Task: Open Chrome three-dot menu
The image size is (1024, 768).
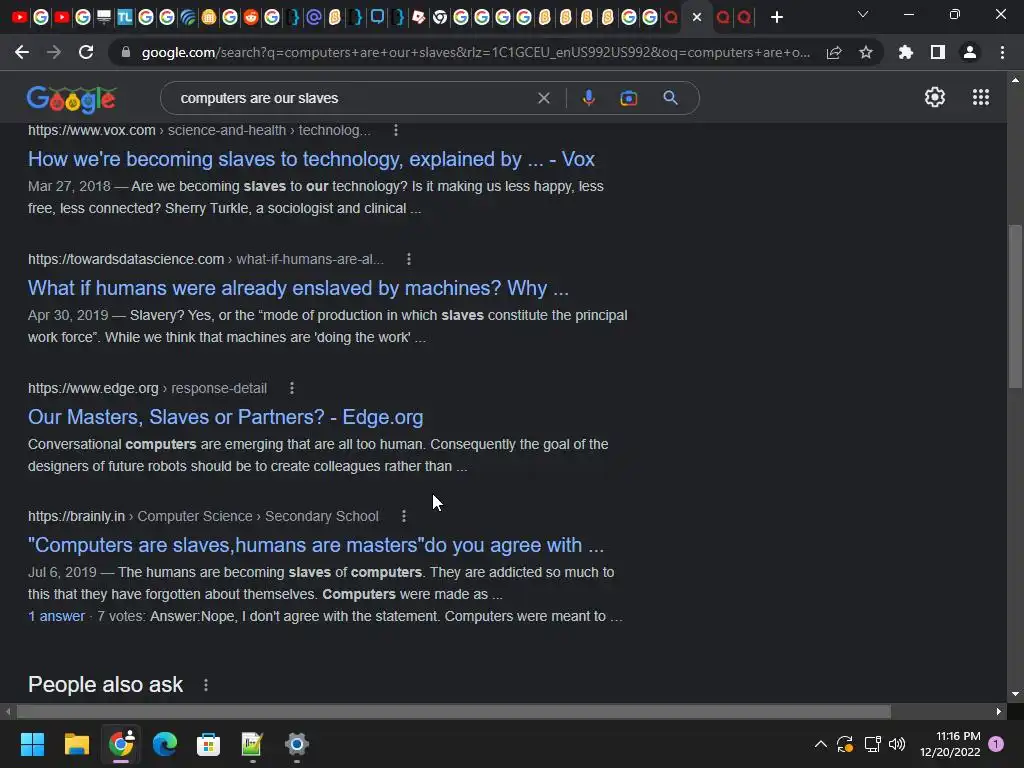Action: (x=1002, y=52)
